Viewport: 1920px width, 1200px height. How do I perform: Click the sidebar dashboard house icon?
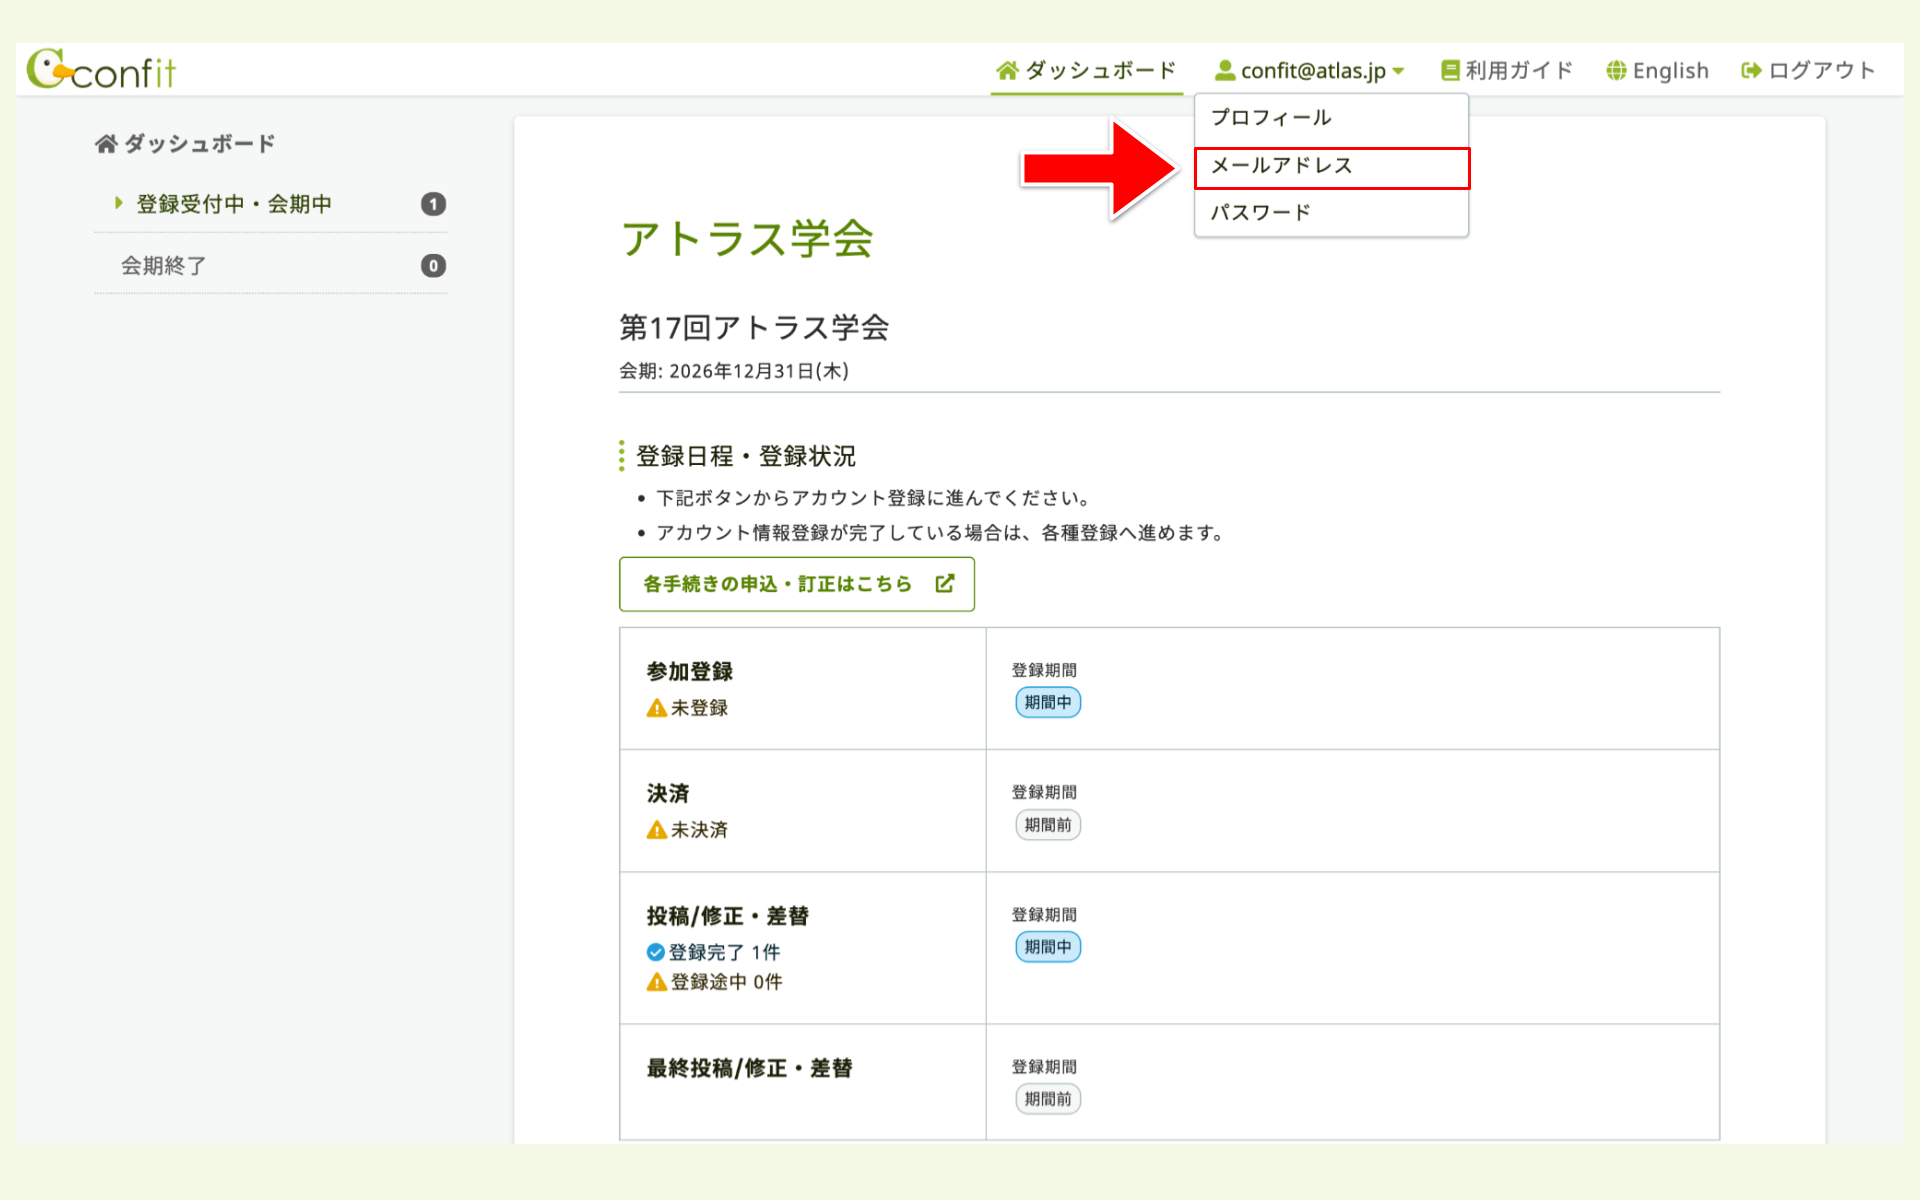click(106, 144)
